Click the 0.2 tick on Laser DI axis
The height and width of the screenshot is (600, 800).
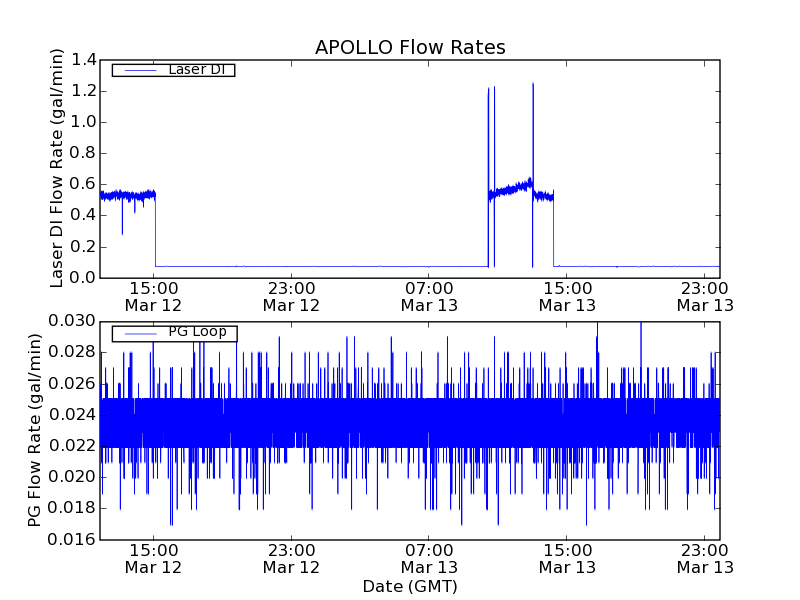click(83, 247)
